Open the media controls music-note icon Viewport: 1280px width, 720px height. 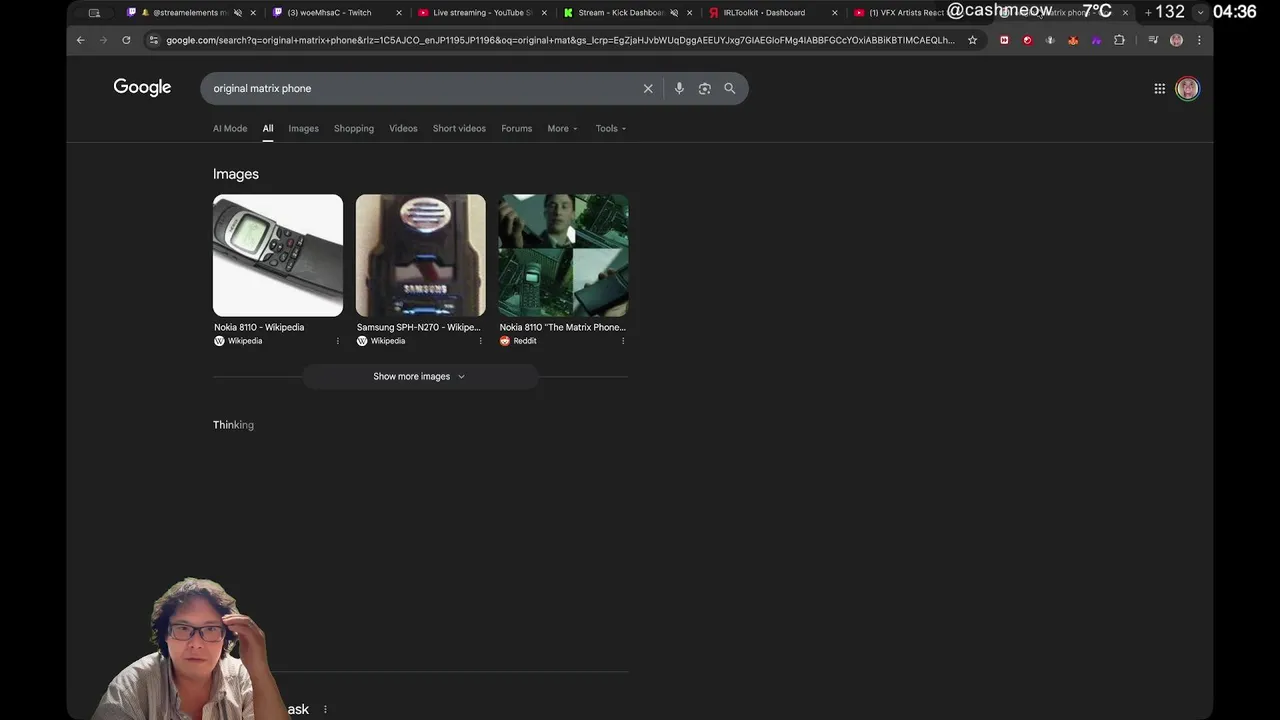(1153, 40)
